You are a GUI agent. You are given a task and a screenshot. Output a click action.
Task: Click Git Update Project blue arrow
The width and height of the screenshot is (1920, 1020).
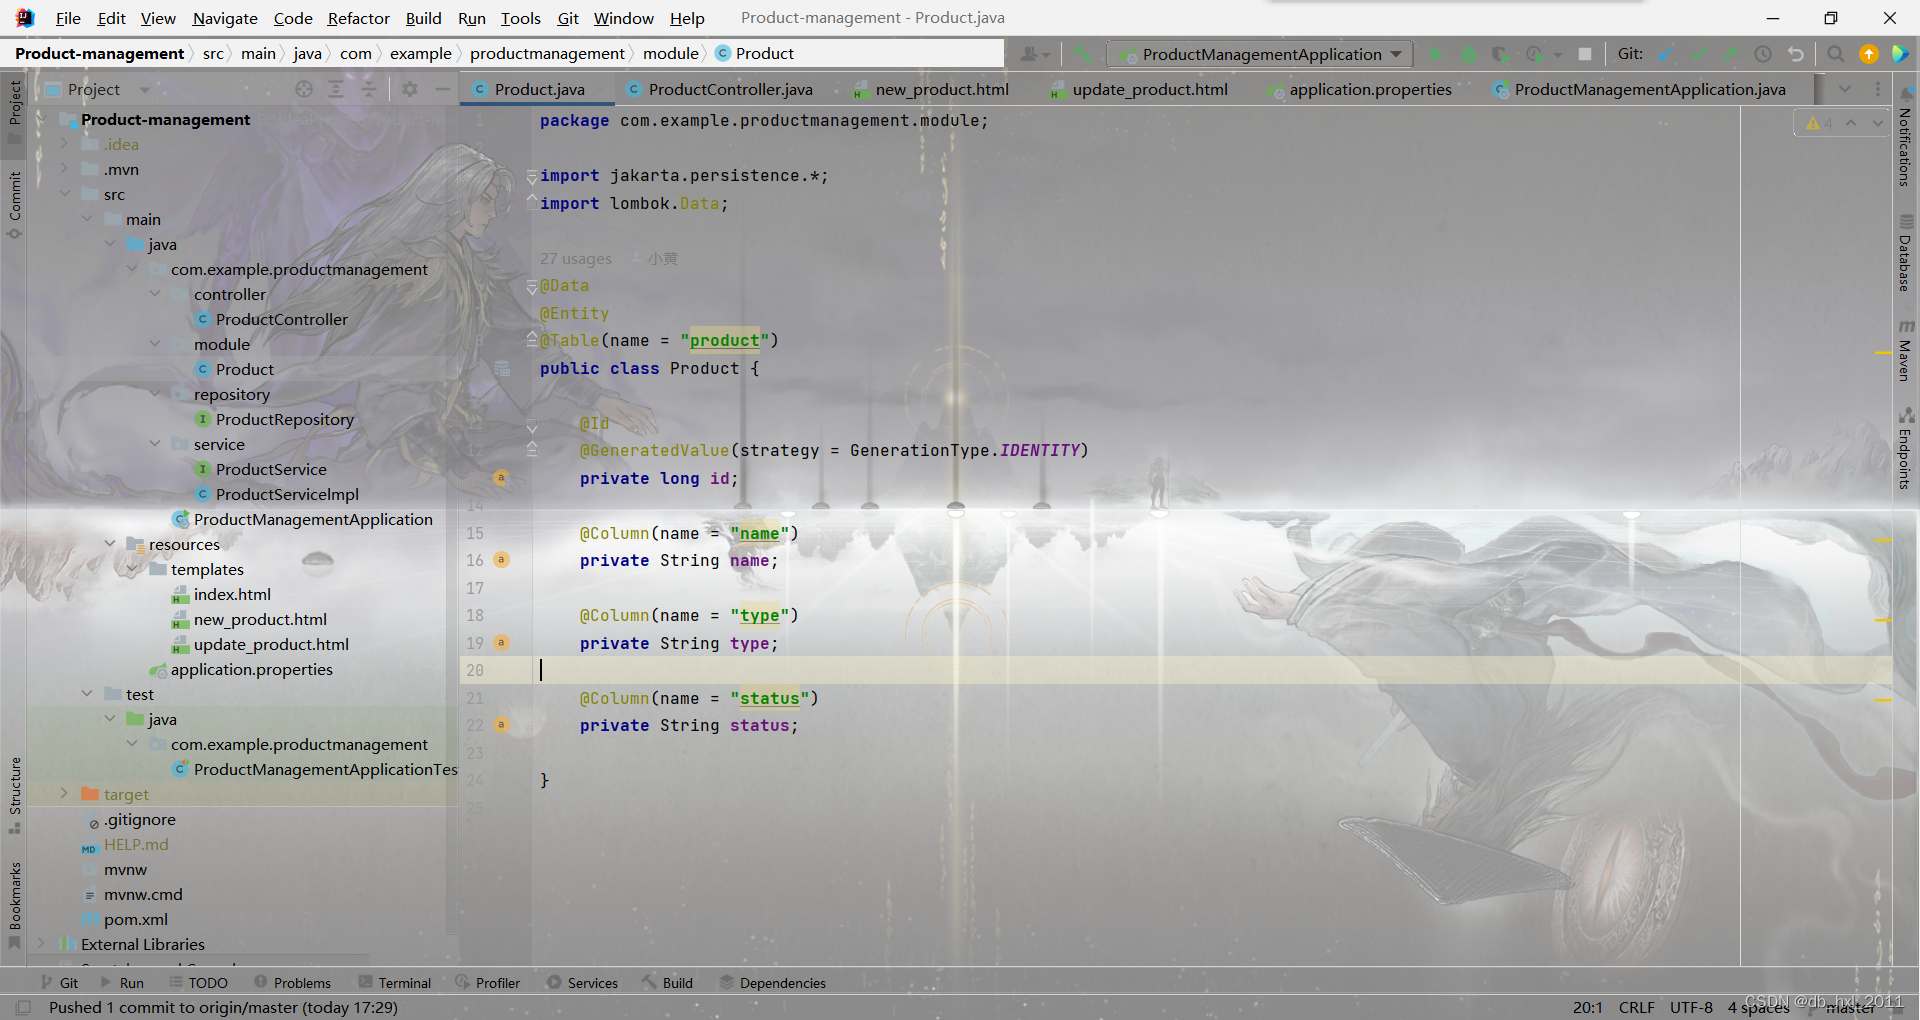pos(1666,54)
